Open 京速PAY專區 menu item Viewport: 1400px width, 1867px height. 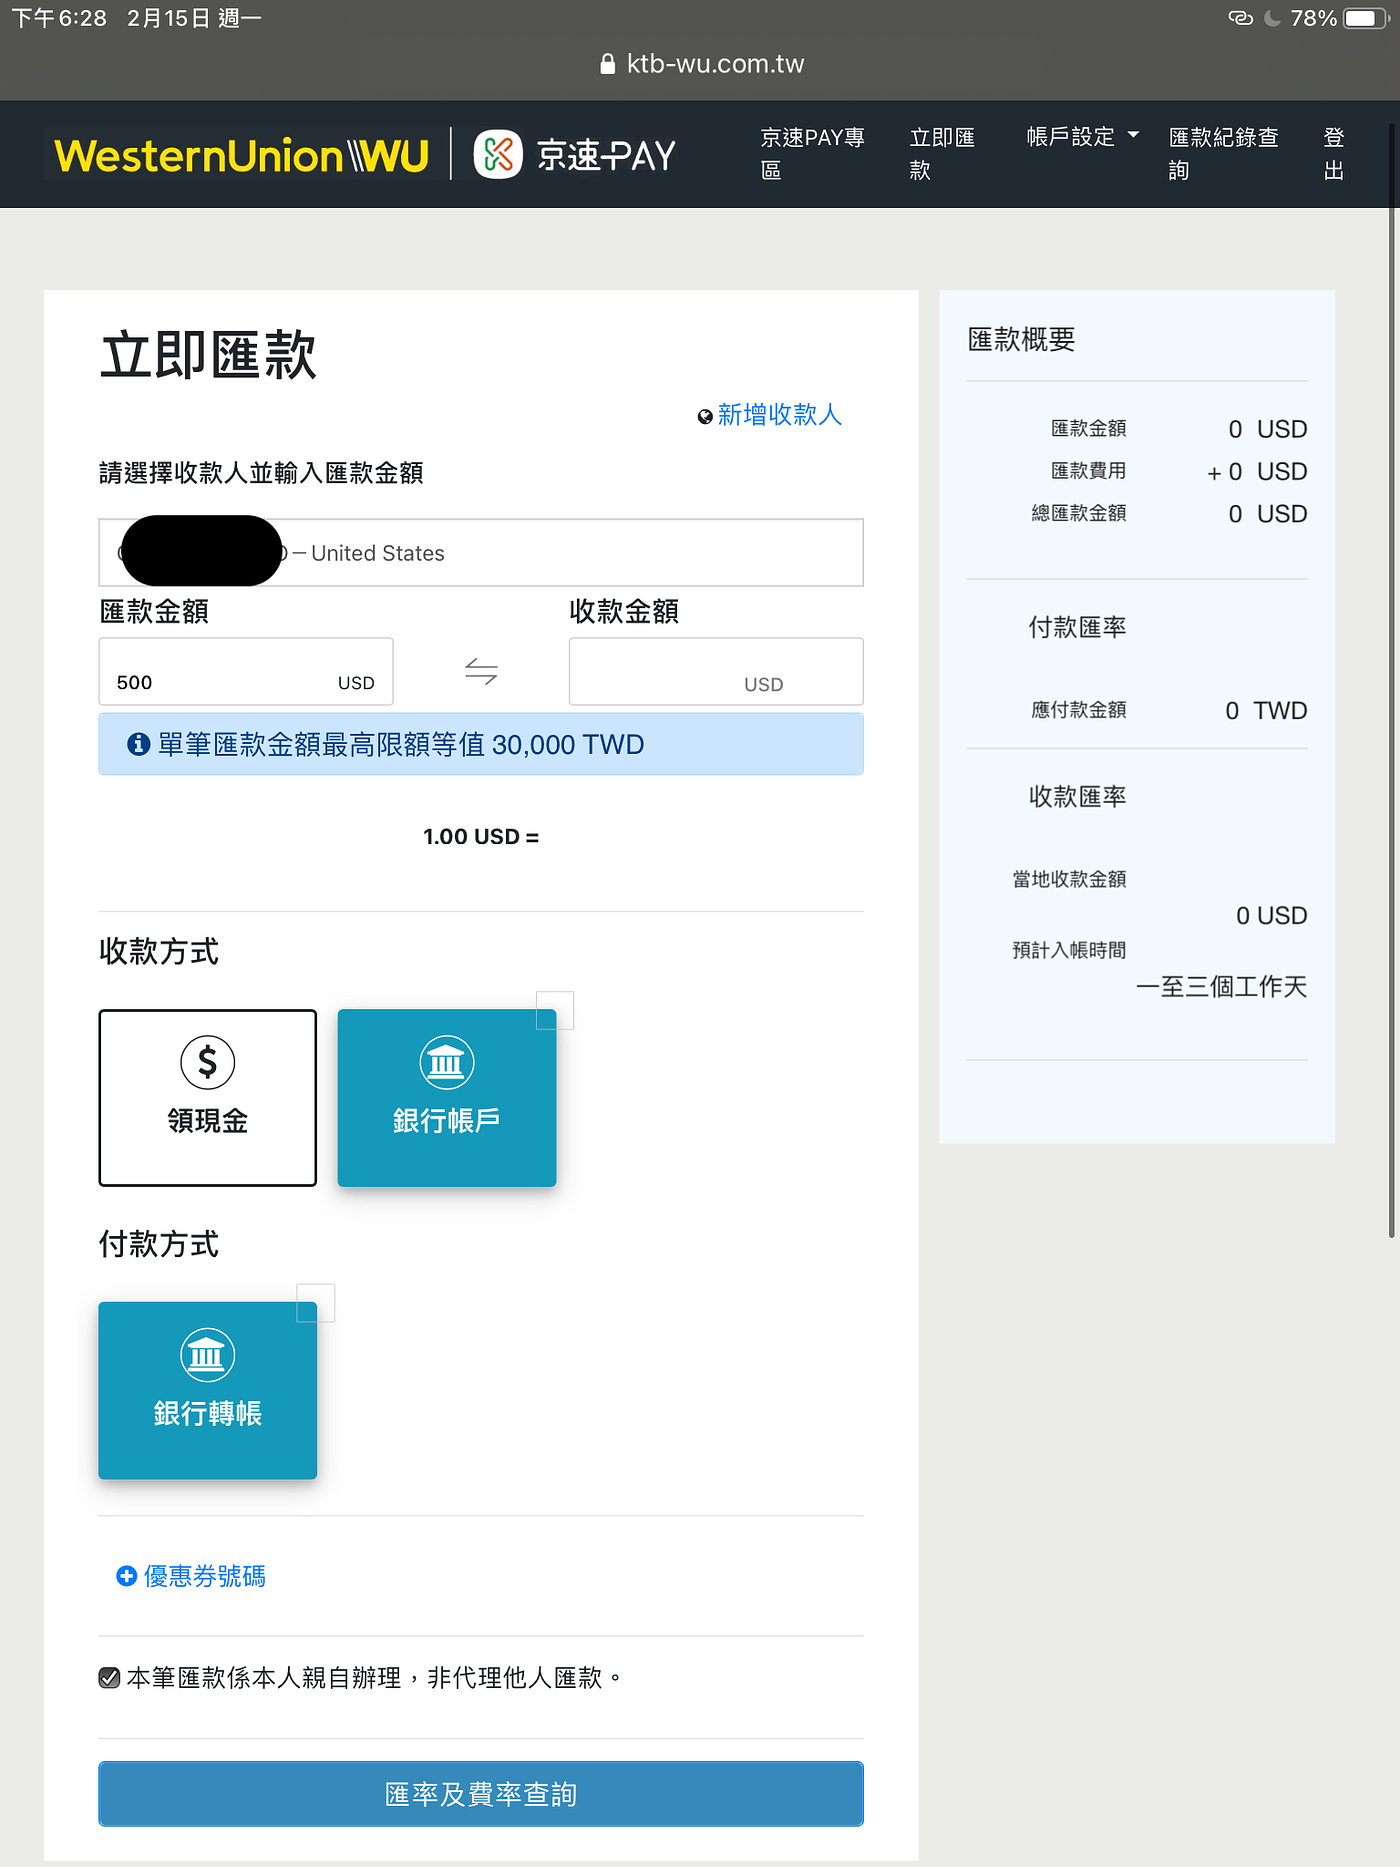(813, 153)
